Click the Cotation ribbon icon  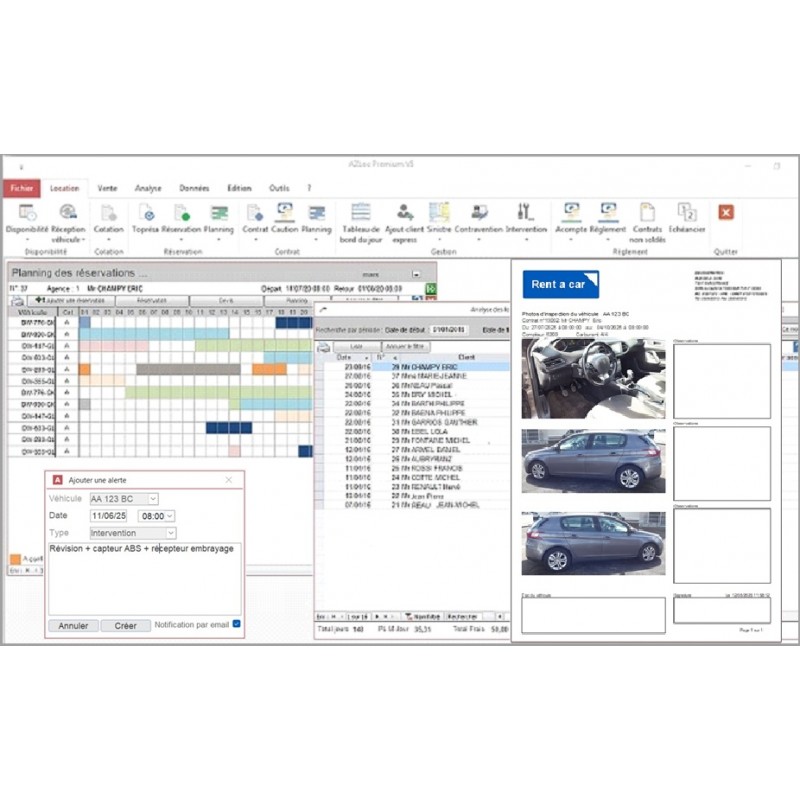click(x=108, y=212)
